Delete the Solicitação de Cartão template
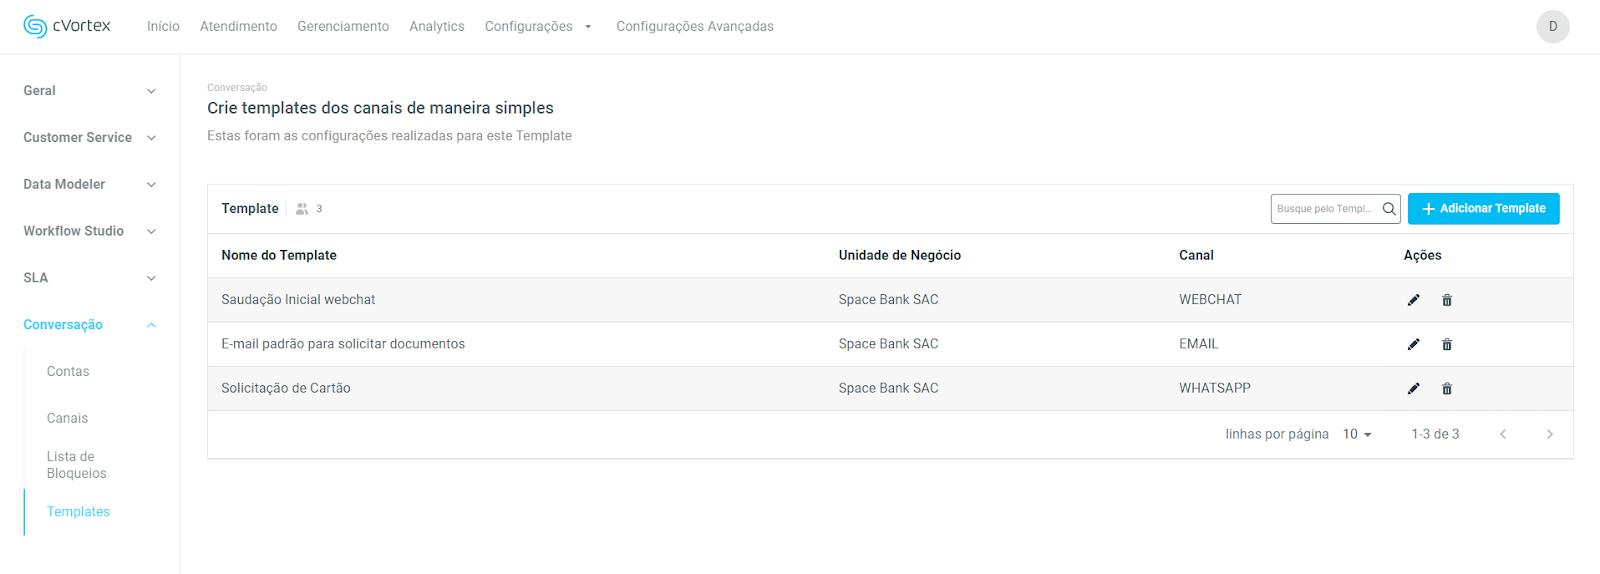Screen dimensions: 1600x574 tap(1447, 388)
